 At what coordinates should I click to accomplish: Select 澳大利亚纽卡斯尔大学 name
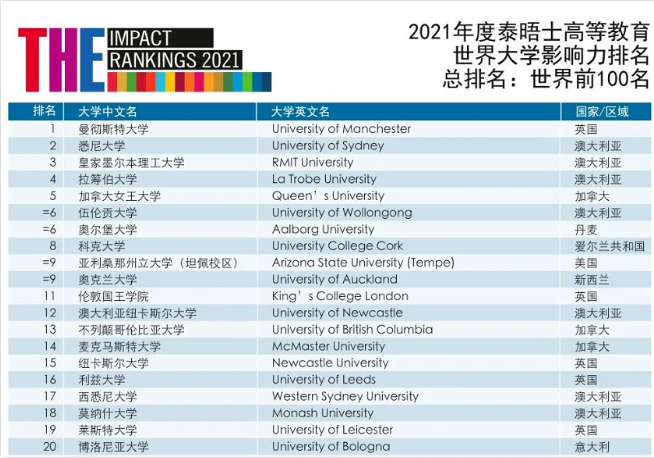(137, 313)
